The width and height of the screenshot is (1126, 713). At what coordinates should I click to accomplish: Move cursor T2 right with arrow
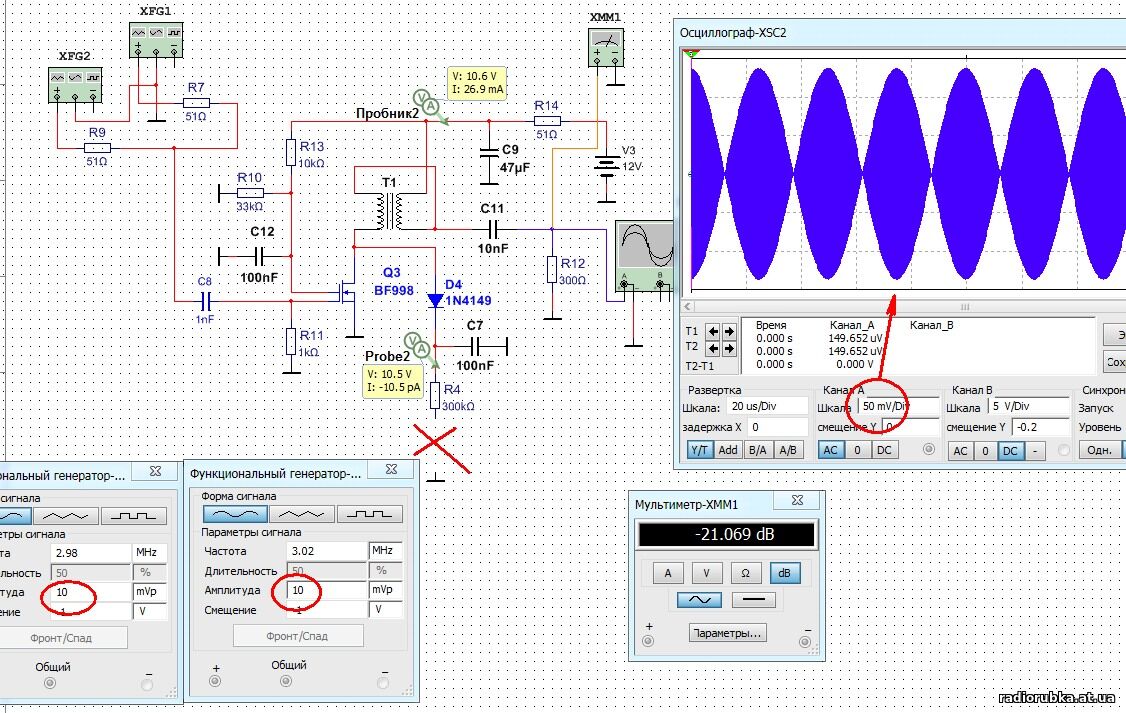pyautogui.click(x=729, y=349)
